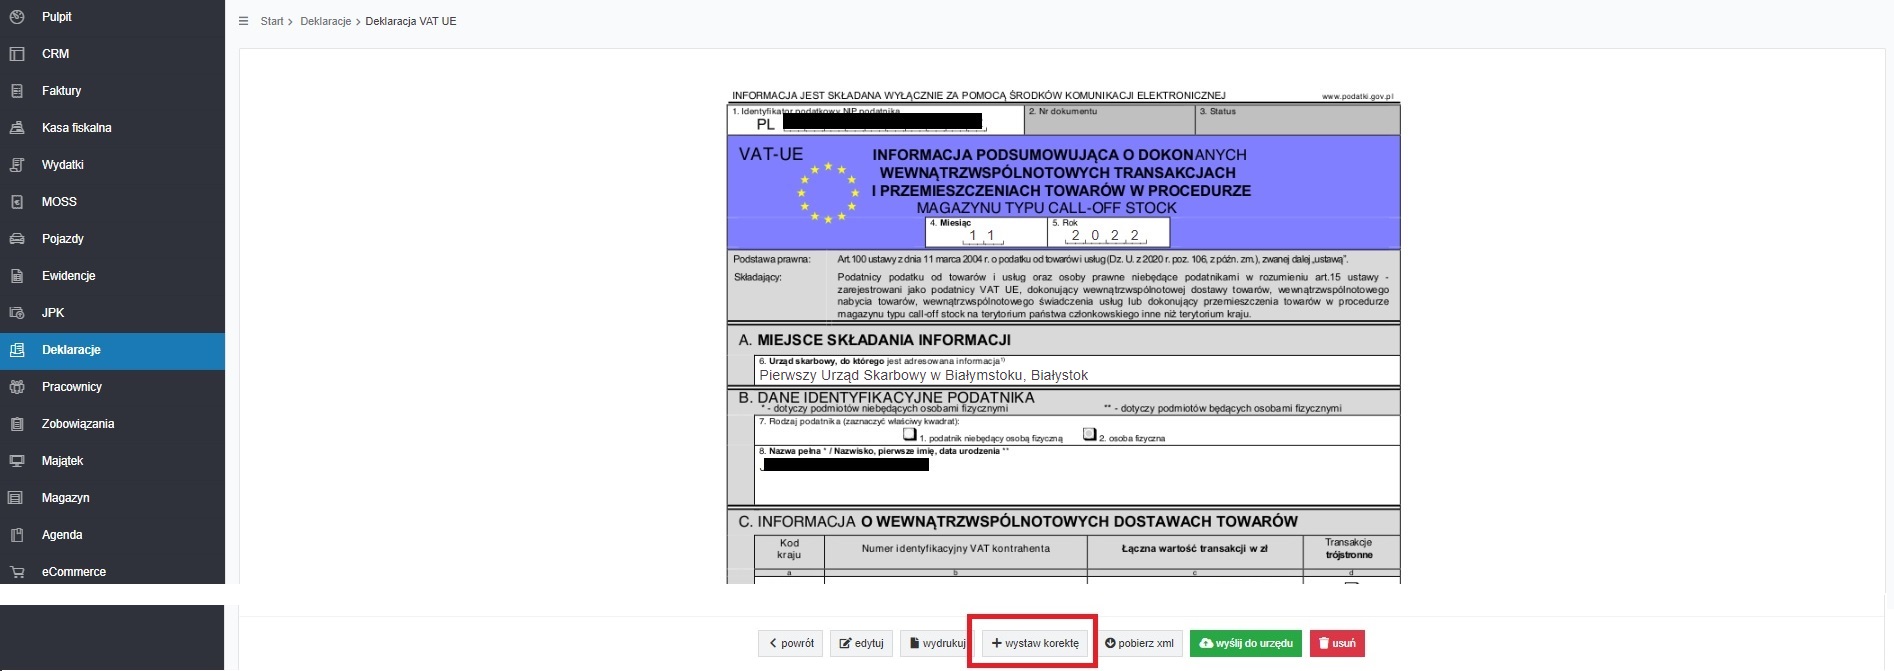Click the 'Urząd skarbowy' field in form
This screenshot has height=671, width=1894.
(x=1076, y=375)
